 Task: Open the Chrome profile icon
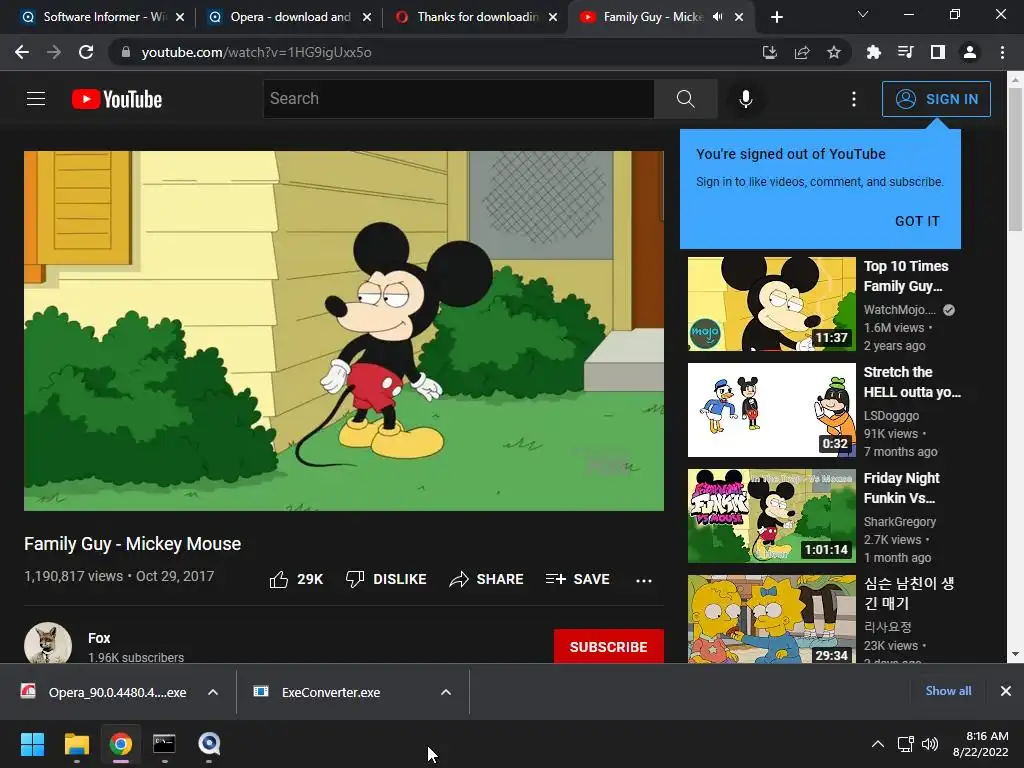pos(970,52)
